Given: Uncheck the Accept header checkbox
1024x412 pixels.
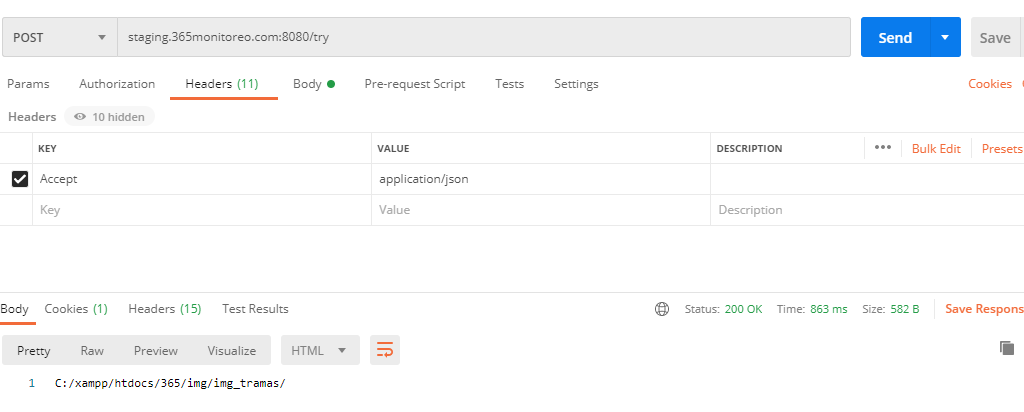Looking at the screenshot, I should (19, 179).
